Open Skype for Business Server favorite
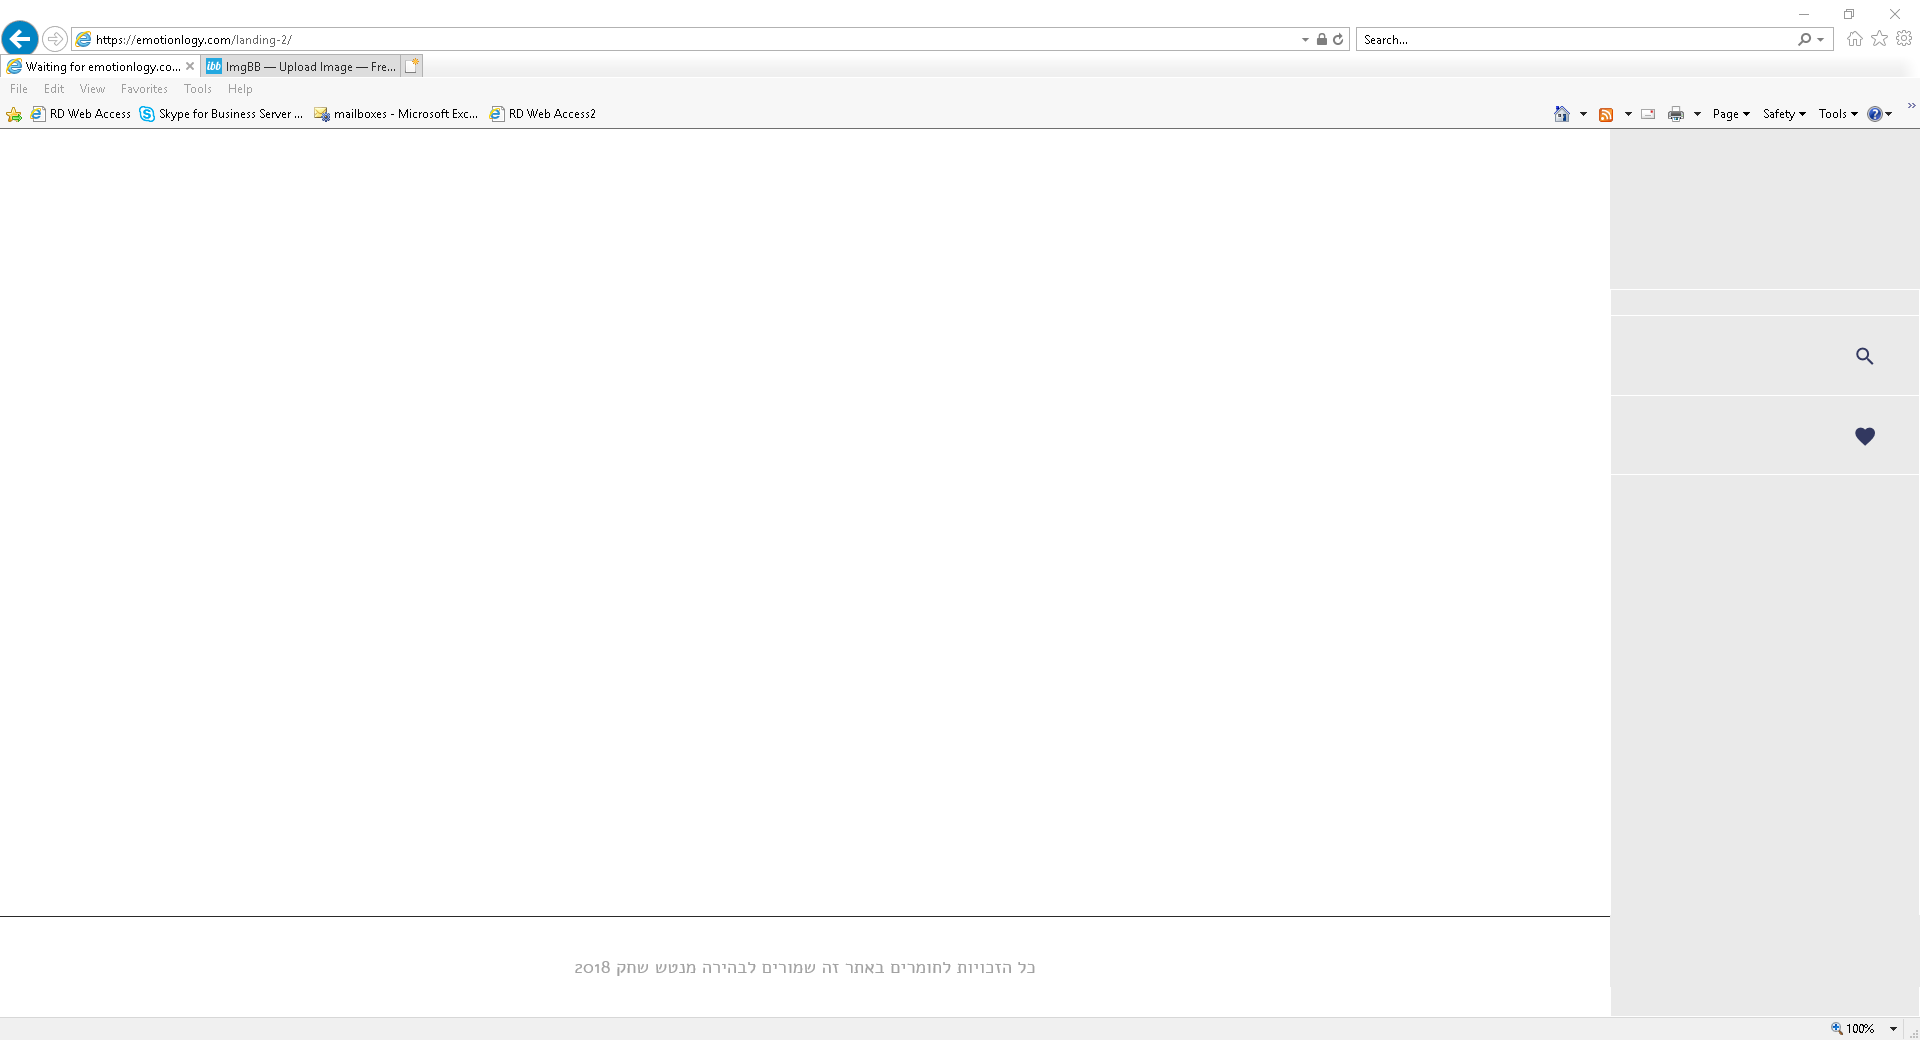 pyautogui.click(x=221, y=114)
